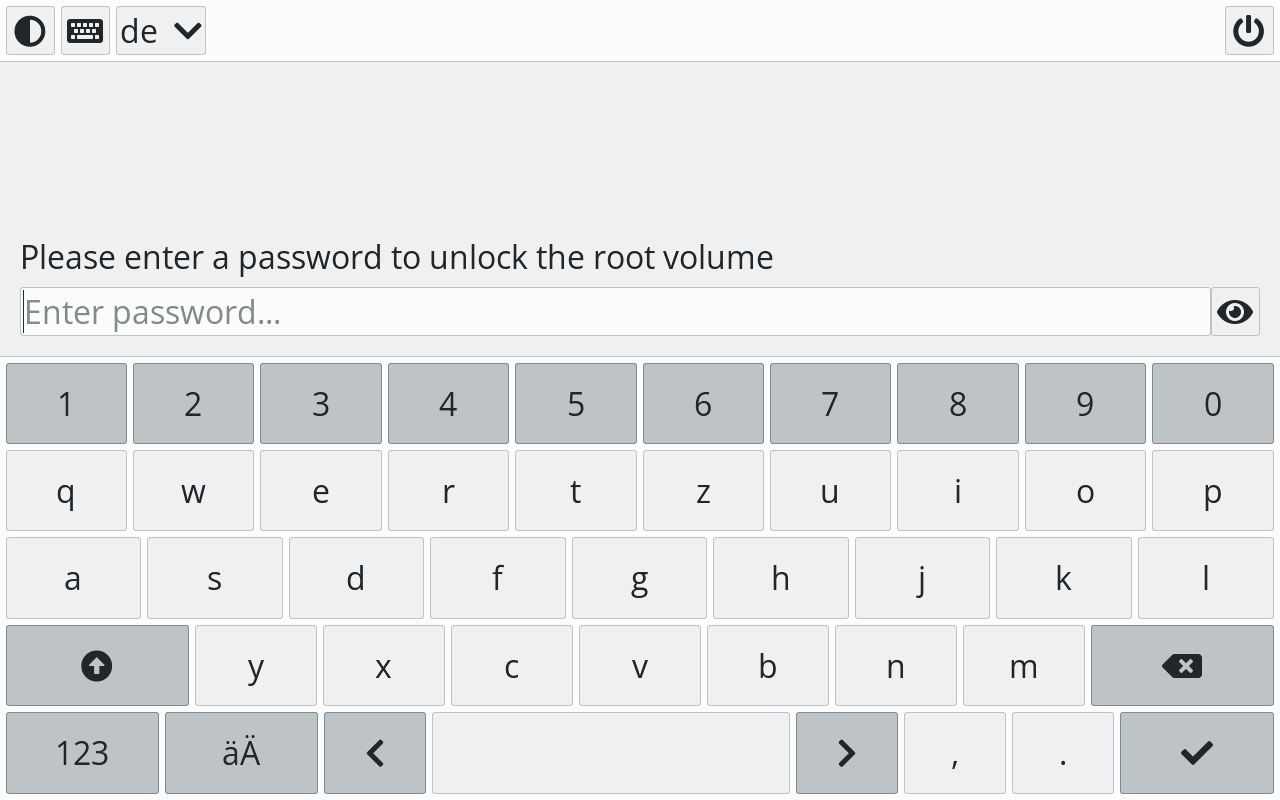Tap the period key
This screenshot has width=1280, height=800.
1062,753
